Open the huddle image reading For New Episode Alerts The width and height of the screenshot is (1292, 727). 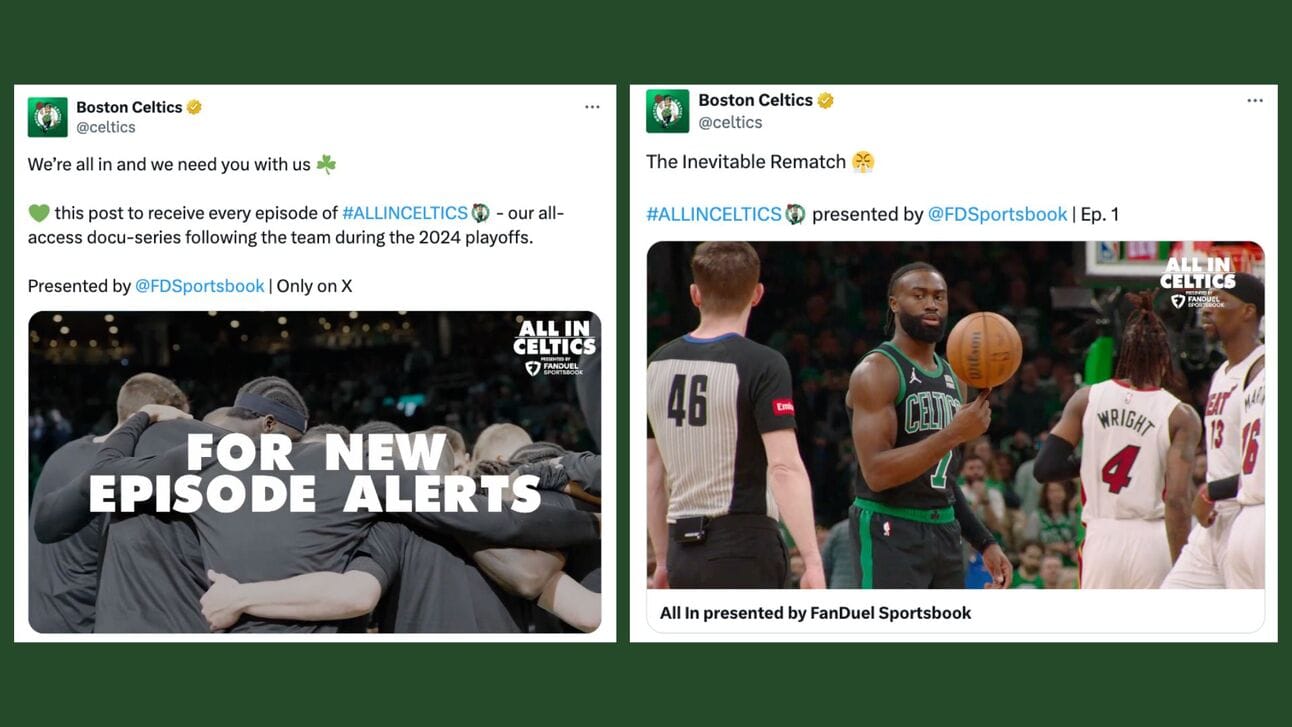(x=315, y=472)
